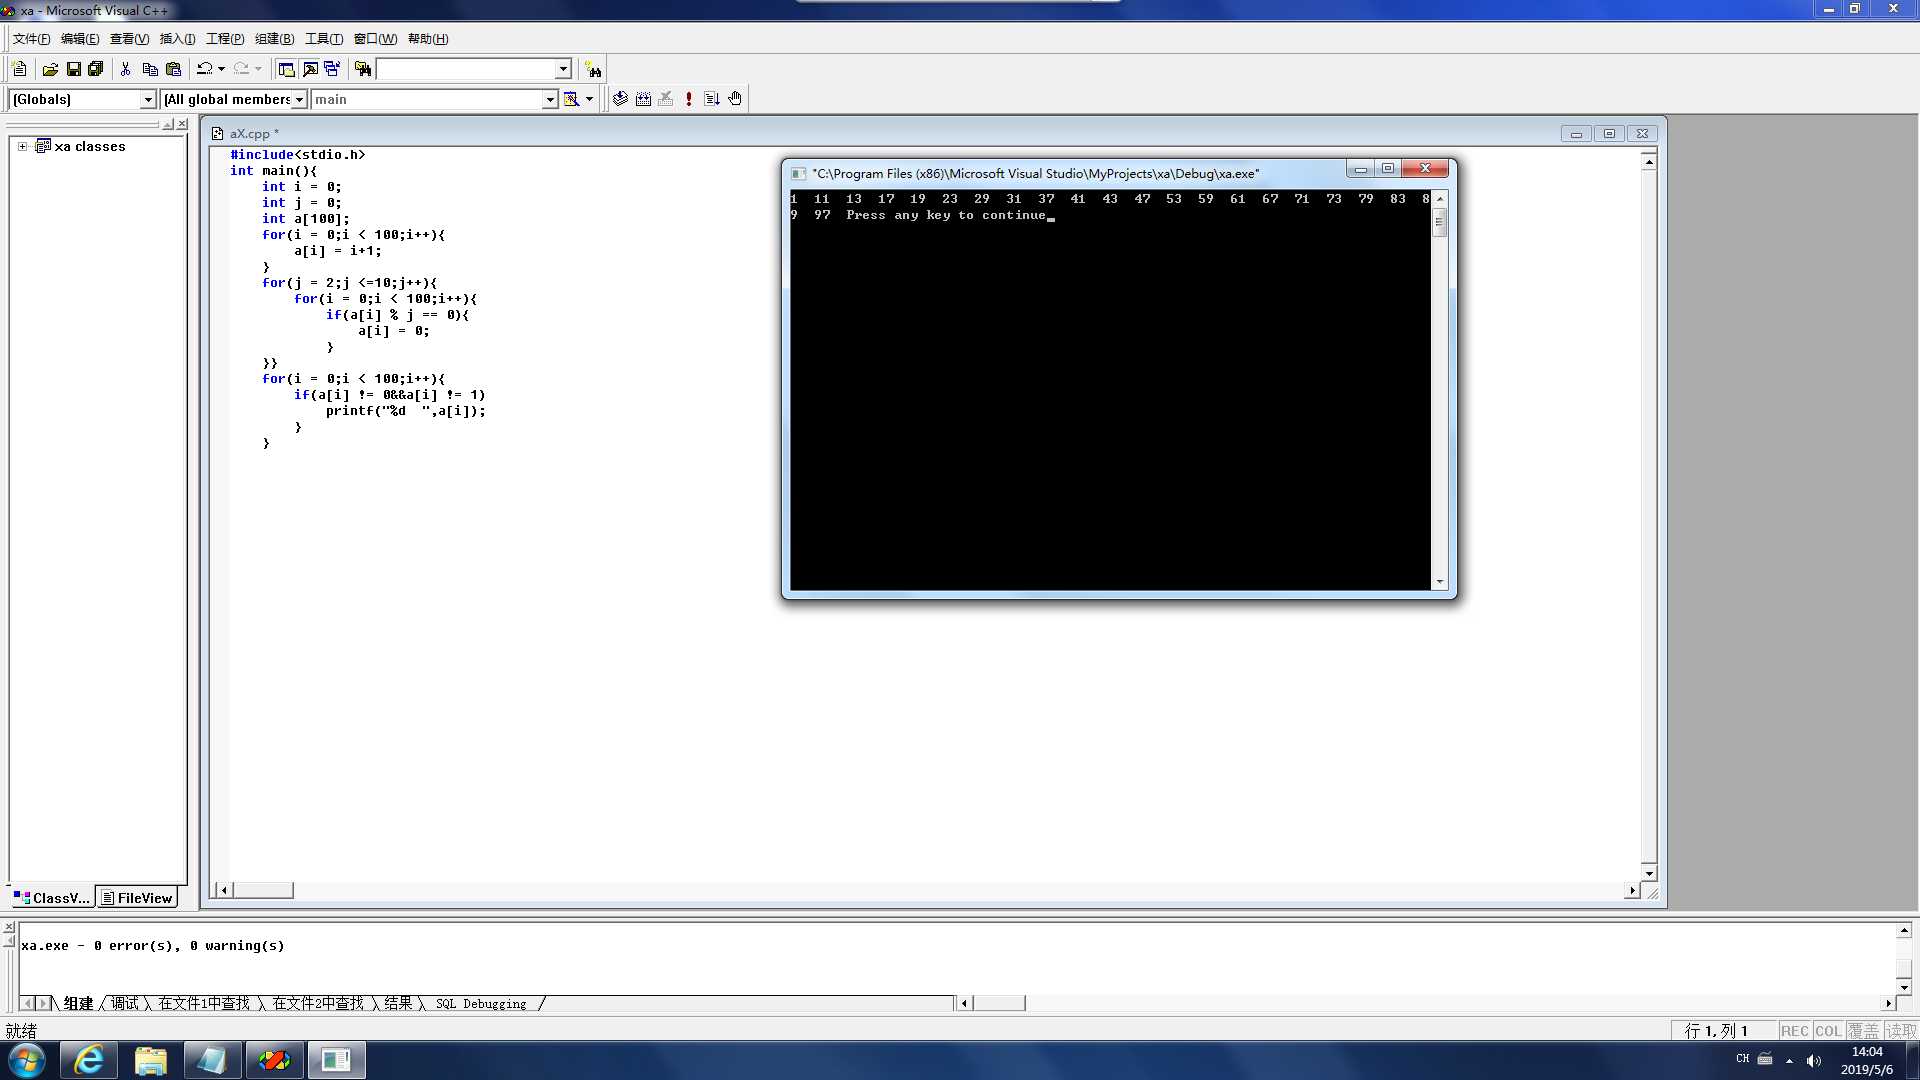Click the Undo arrow icon
1920x1080 pixels.
pyautogui.click(x=204, y=69)
